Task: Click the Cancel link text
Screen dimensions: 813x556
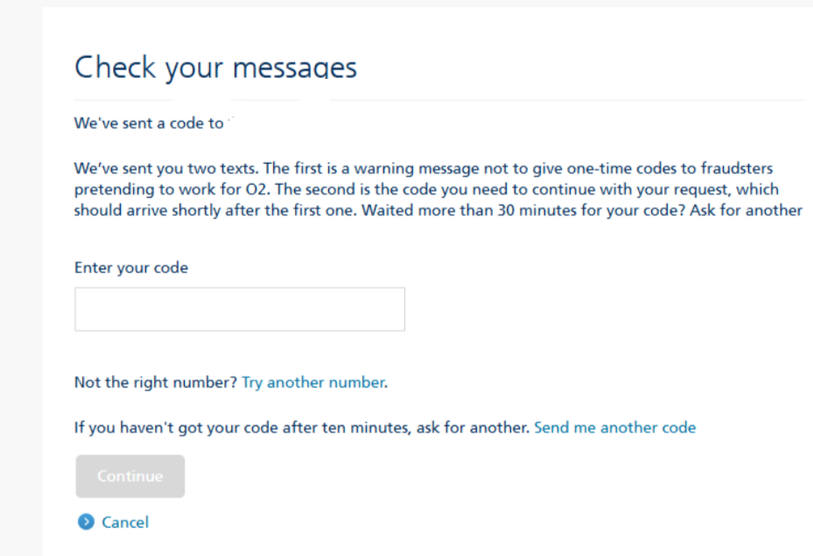Action: [x=125, y=522]
